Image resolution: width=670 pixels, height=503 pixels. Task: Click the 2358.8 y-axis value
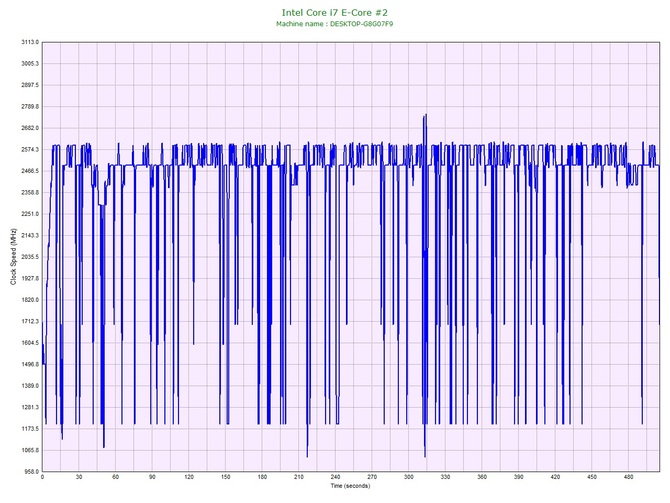coord(30,193)
